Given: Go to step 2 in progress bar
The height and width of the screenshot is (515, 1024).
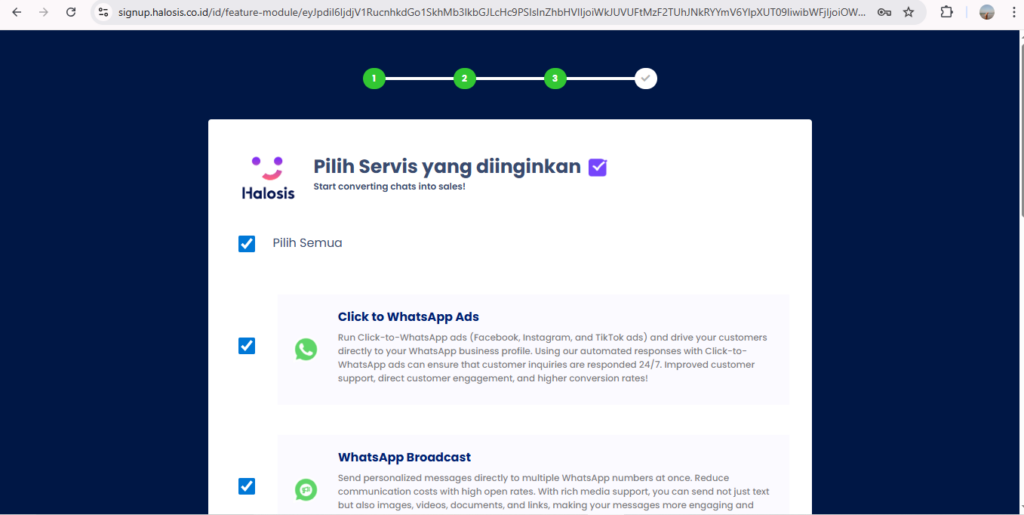Looking at the screenshot, I should pos(464,78).
